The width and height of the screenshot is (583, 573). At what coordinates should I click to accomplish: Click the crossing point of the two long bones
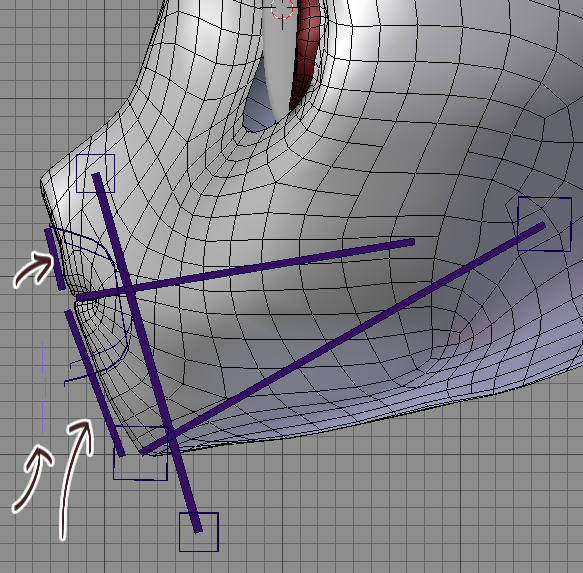pos(128,290)
